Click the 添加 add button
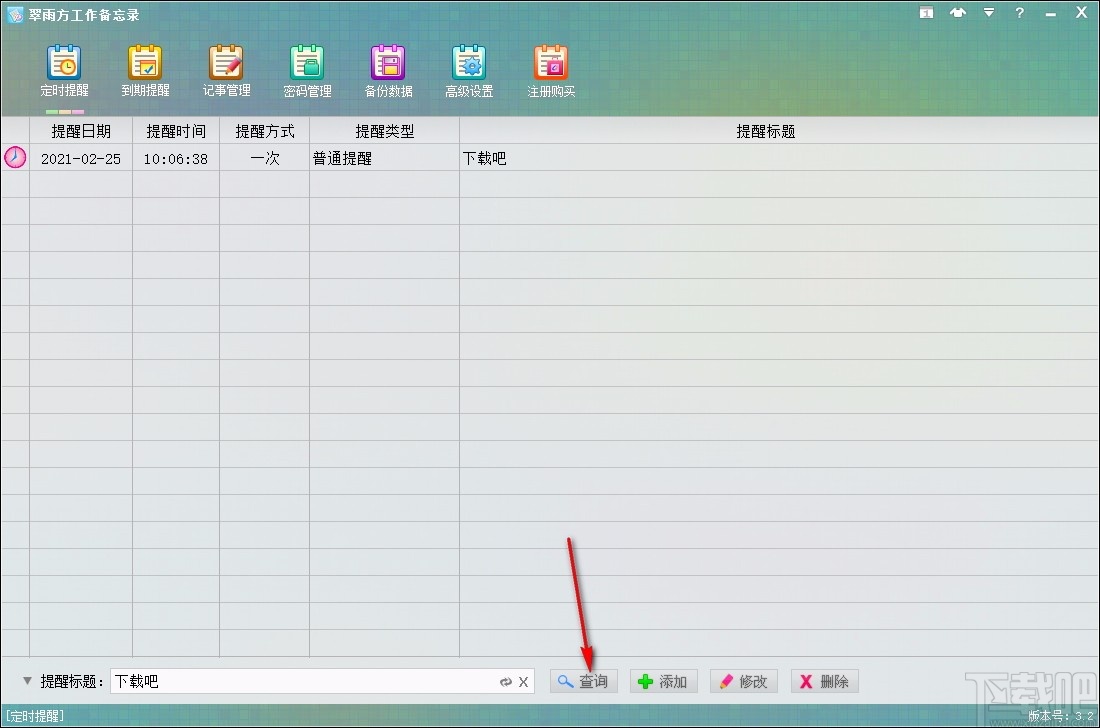The image size is (1100, 728). click(664, 681)
